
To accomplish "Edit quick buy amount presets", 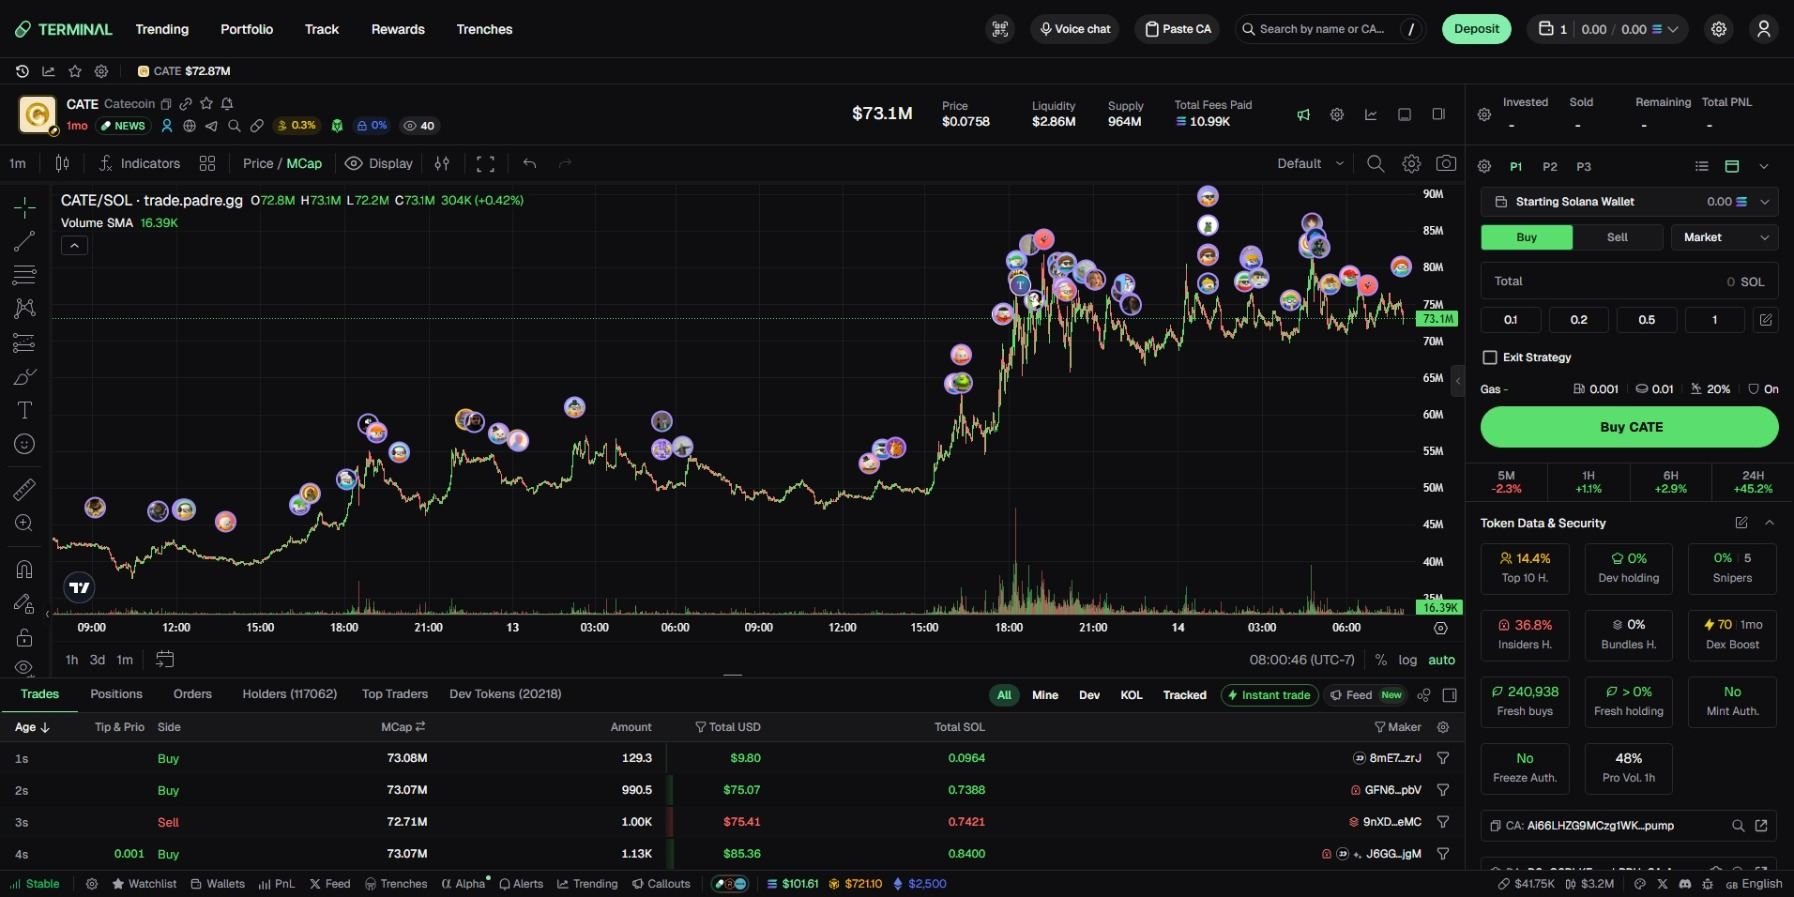I will (x=1766, y=320).
